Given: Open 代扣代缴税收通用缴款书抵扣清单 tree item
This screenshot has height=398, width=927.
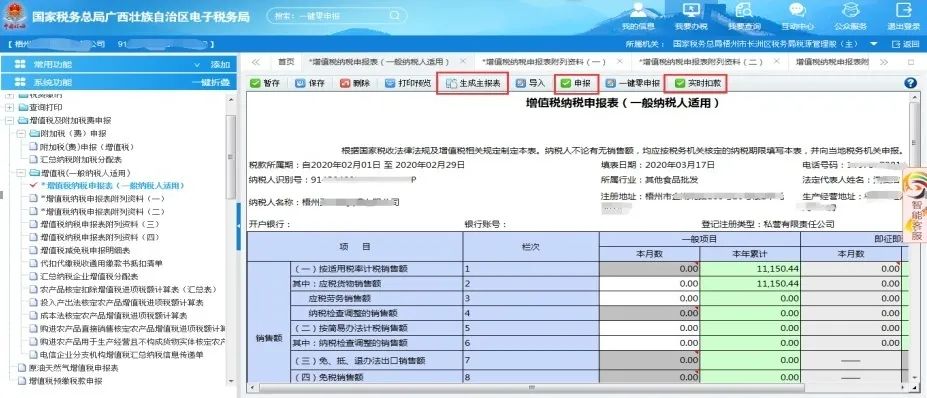Looking at the screenshot, I should coord(101,263).
